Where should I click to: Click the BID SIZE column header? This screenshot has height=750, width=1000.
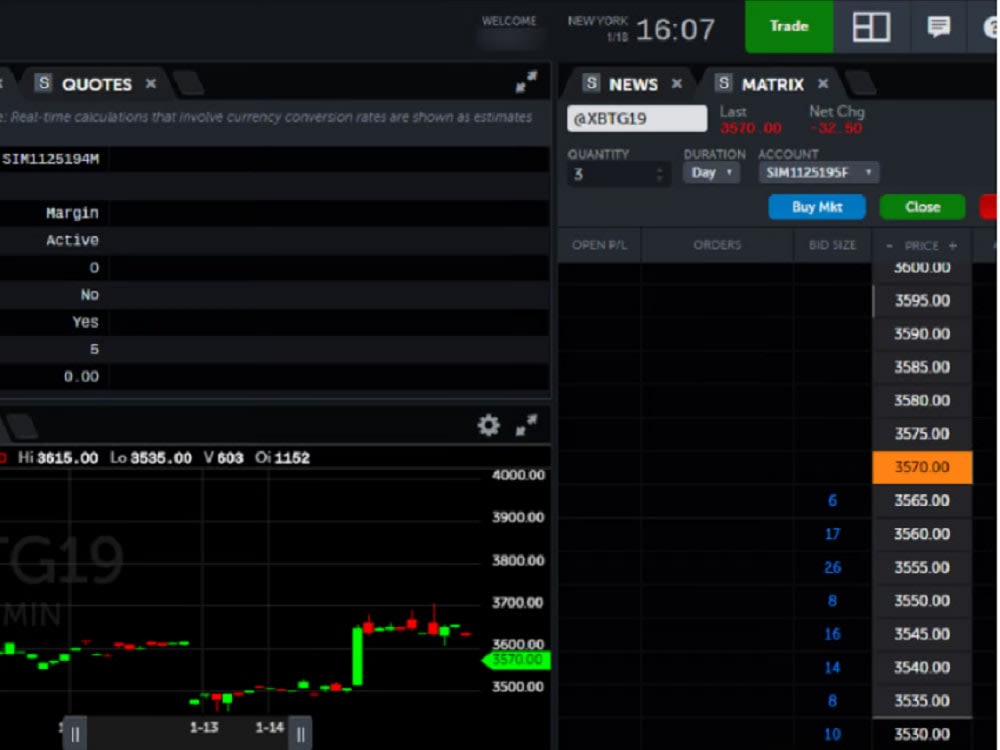[832, 245]
